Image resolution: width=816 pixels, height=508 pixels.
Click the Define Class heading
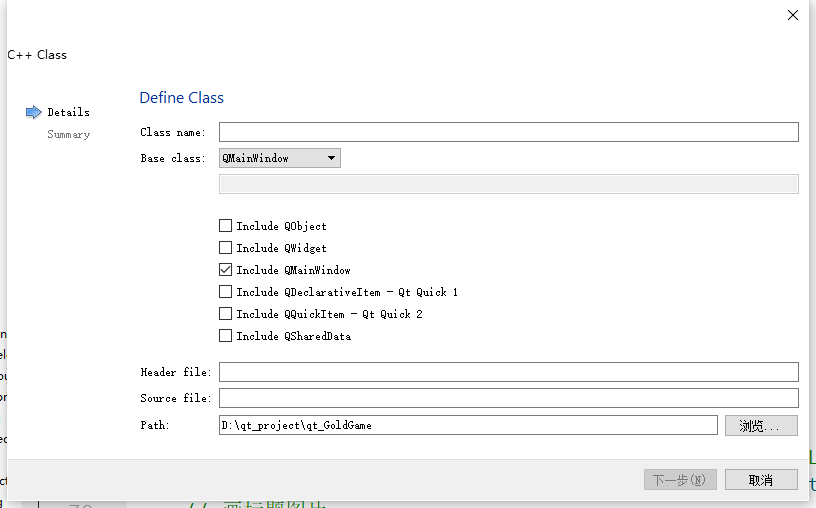point(182,98)
